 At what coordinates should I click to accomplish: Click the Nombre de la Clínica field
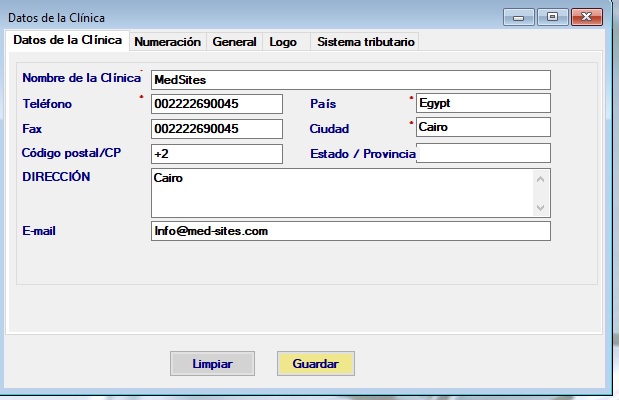(350, 80)
